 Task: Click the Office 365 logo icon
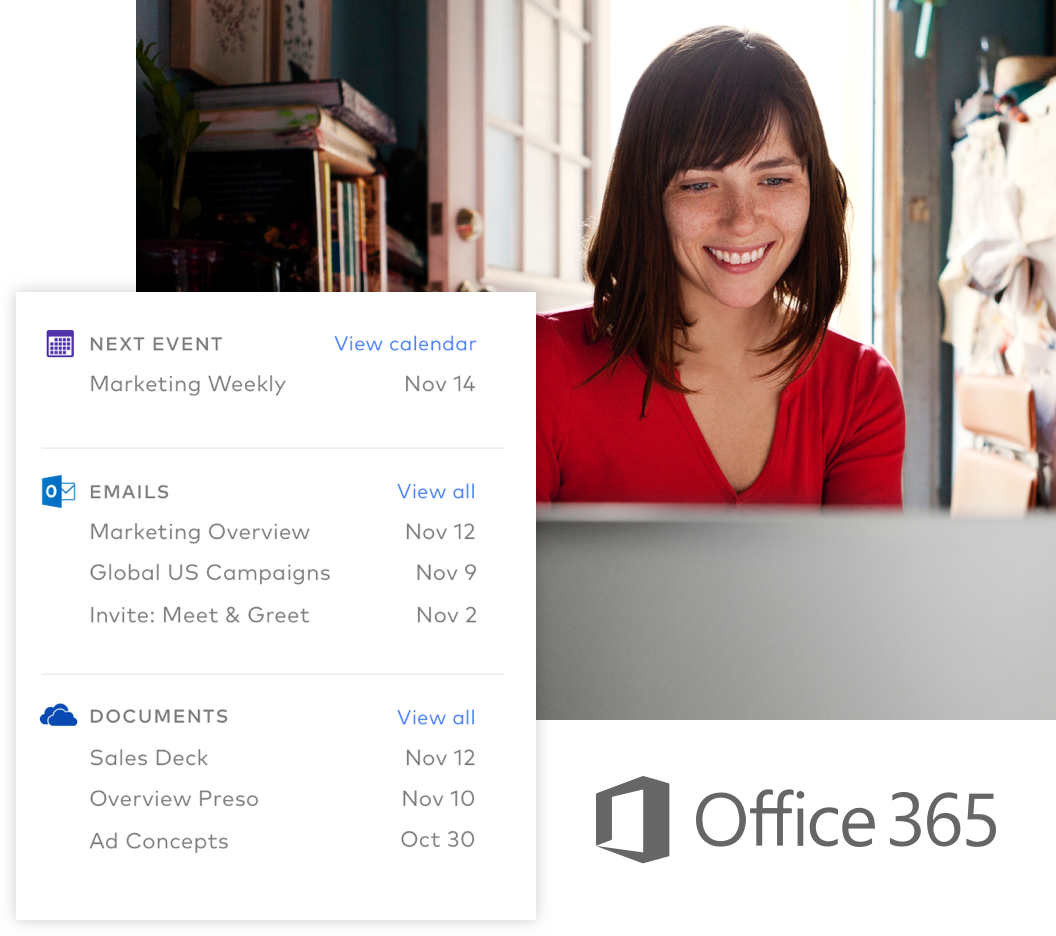[x=632, y=819]
